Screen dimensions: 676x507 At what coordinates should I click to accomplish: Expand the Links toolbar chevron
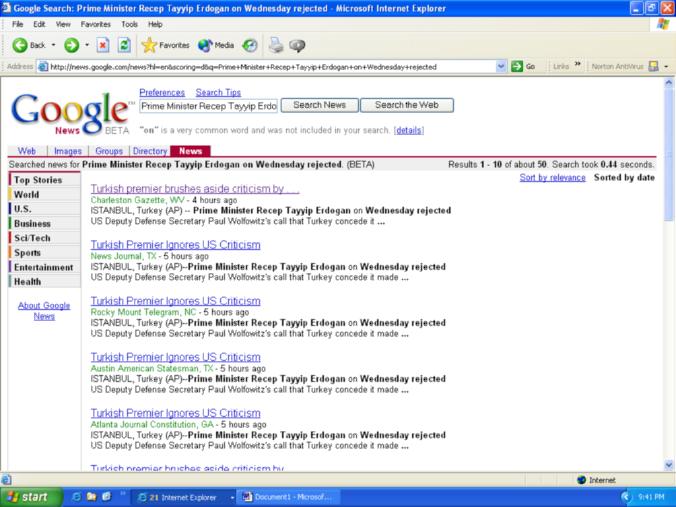click(x=577, y=66)
